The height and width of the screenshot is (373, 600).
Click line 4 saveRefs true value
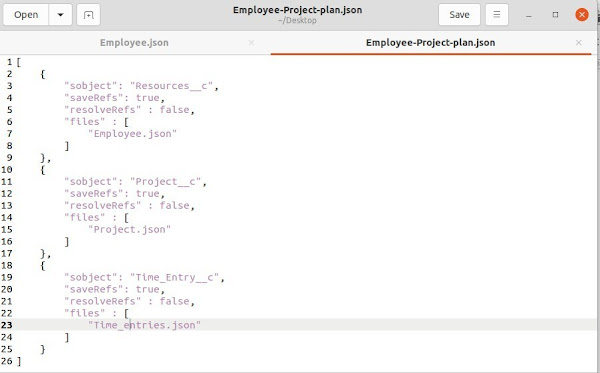148,98
